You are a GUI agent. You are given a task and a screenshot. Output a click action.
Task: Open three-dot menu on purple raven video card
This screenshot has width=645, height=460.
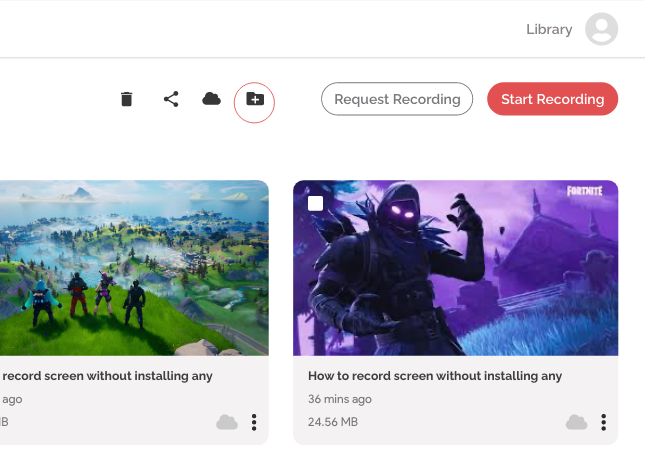click(x=603, y=422)
